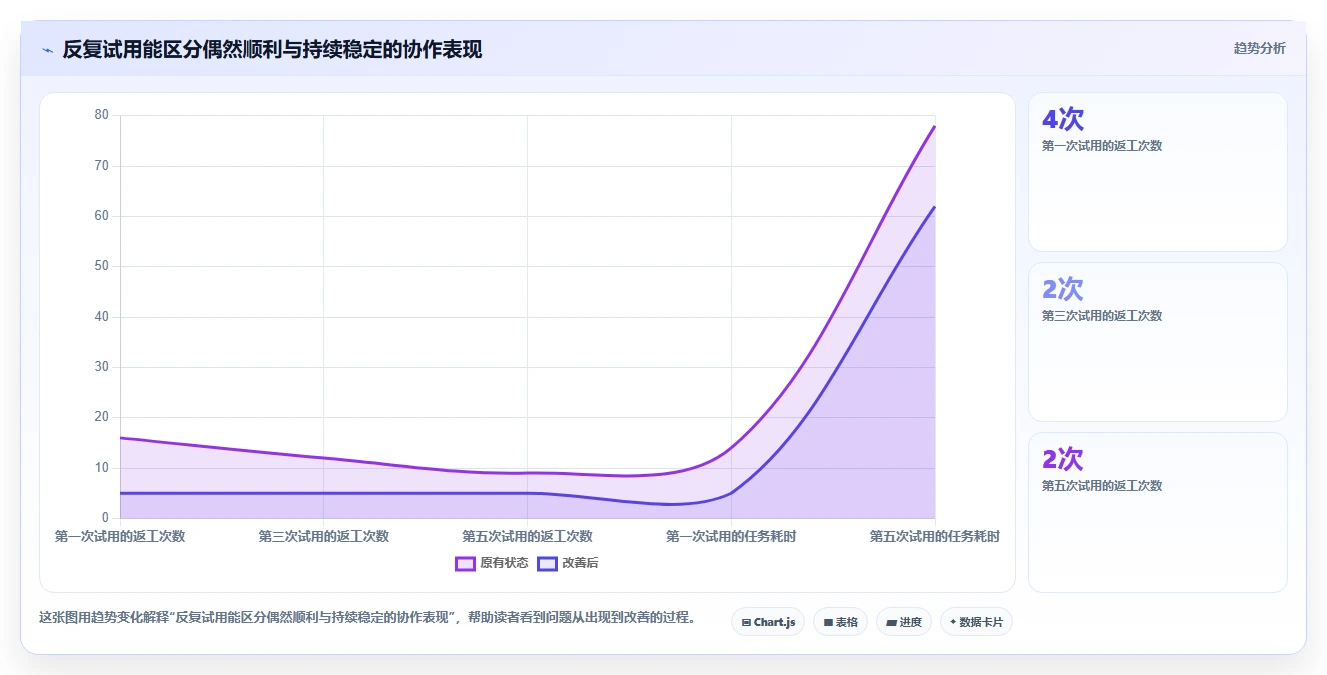Click the trend icon beside the title
The height and width of the screenshot is (675, 1327).
[x=47, y=50]
